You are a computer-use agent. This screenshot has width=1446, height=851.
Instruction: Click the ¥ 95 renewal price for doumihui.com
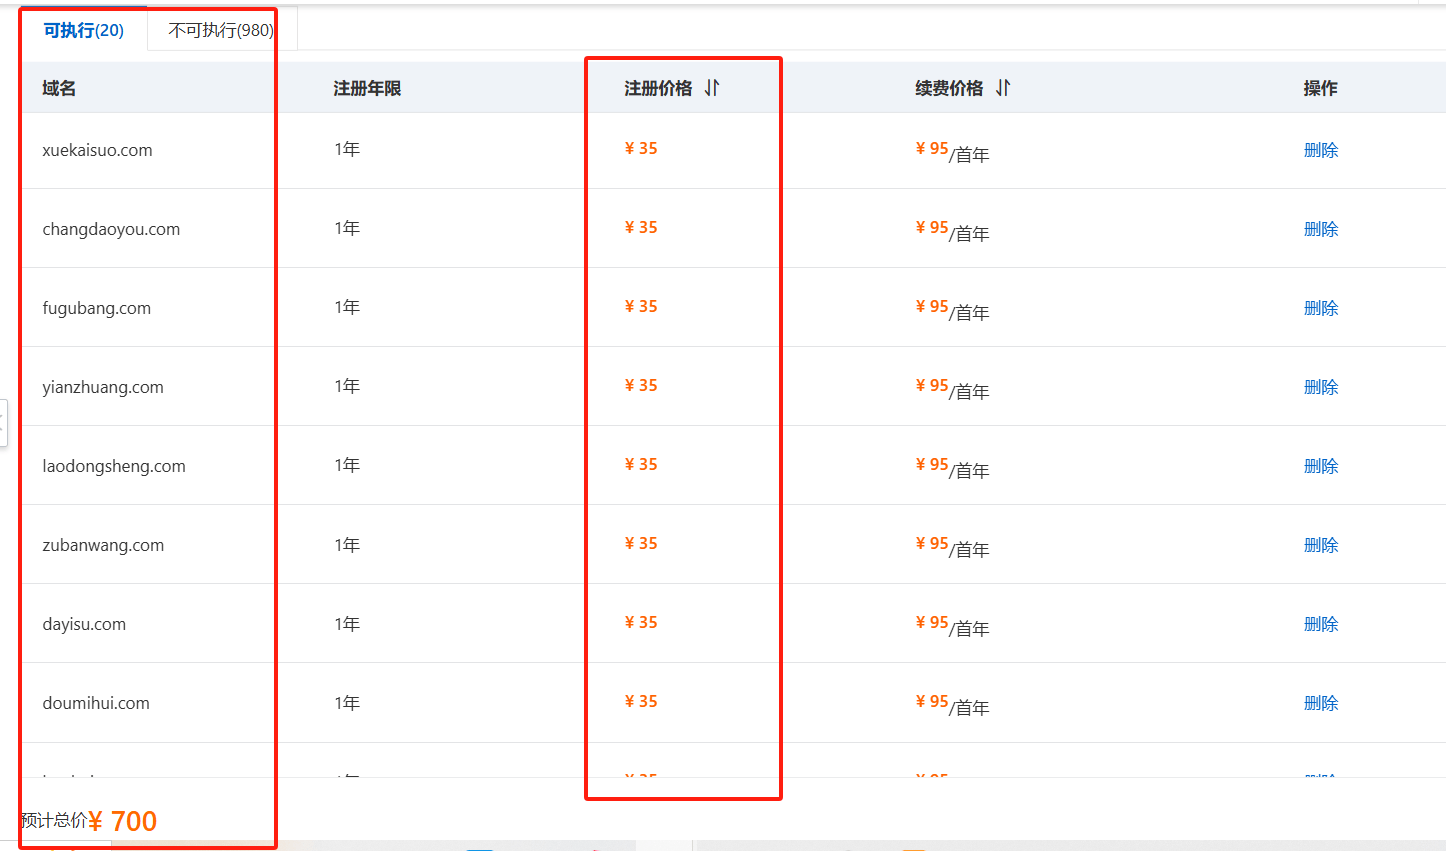pos(932,701)
